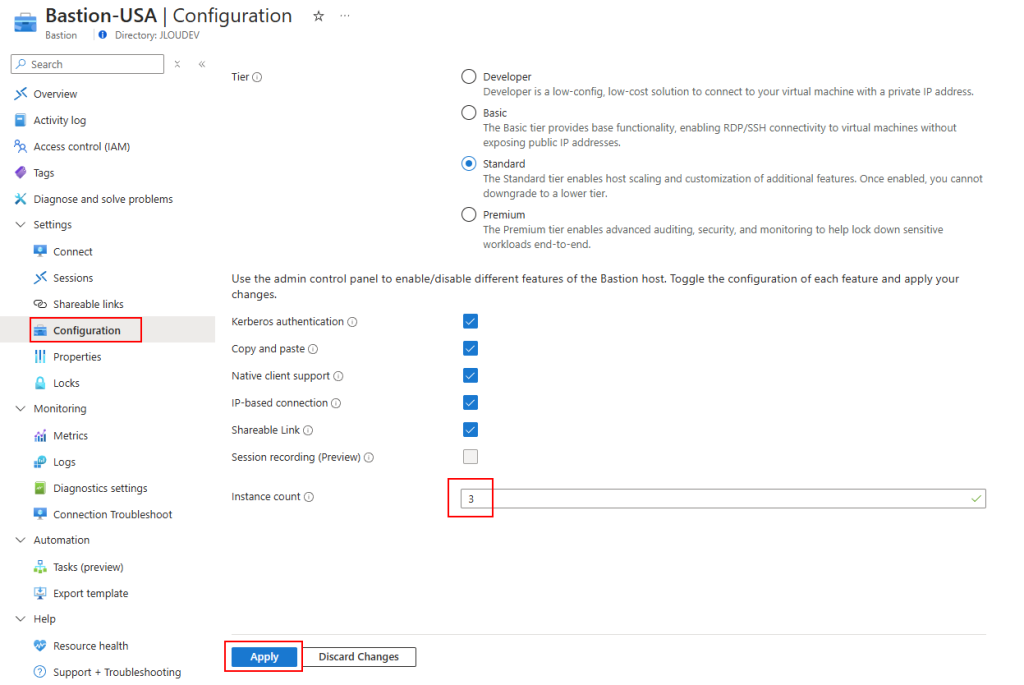Collapse the Help section chevron
The height and width of the screenshot is (685, 1024).
tap(20, 619)
